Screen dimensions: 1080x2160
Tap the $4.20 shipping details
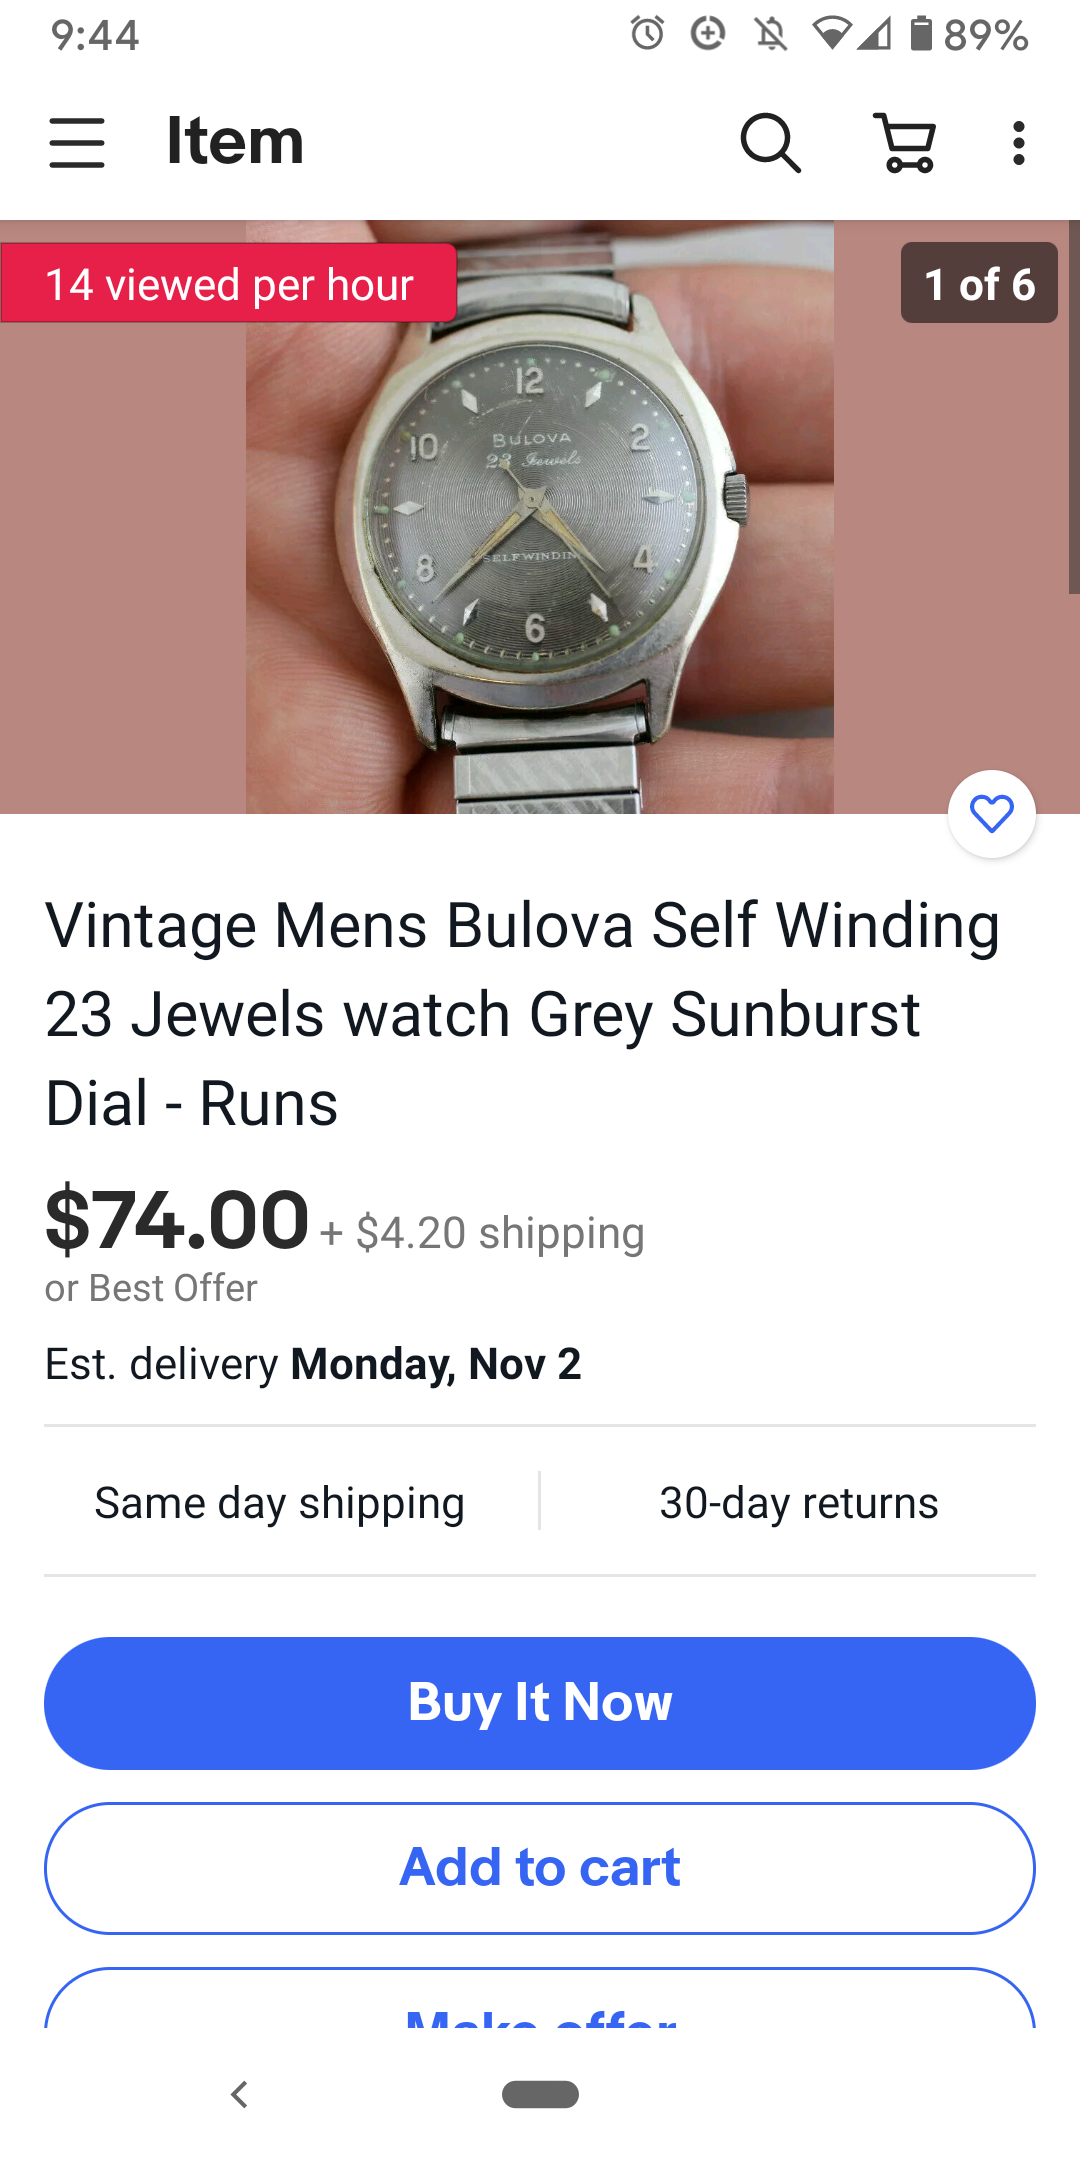(483, 1233)
